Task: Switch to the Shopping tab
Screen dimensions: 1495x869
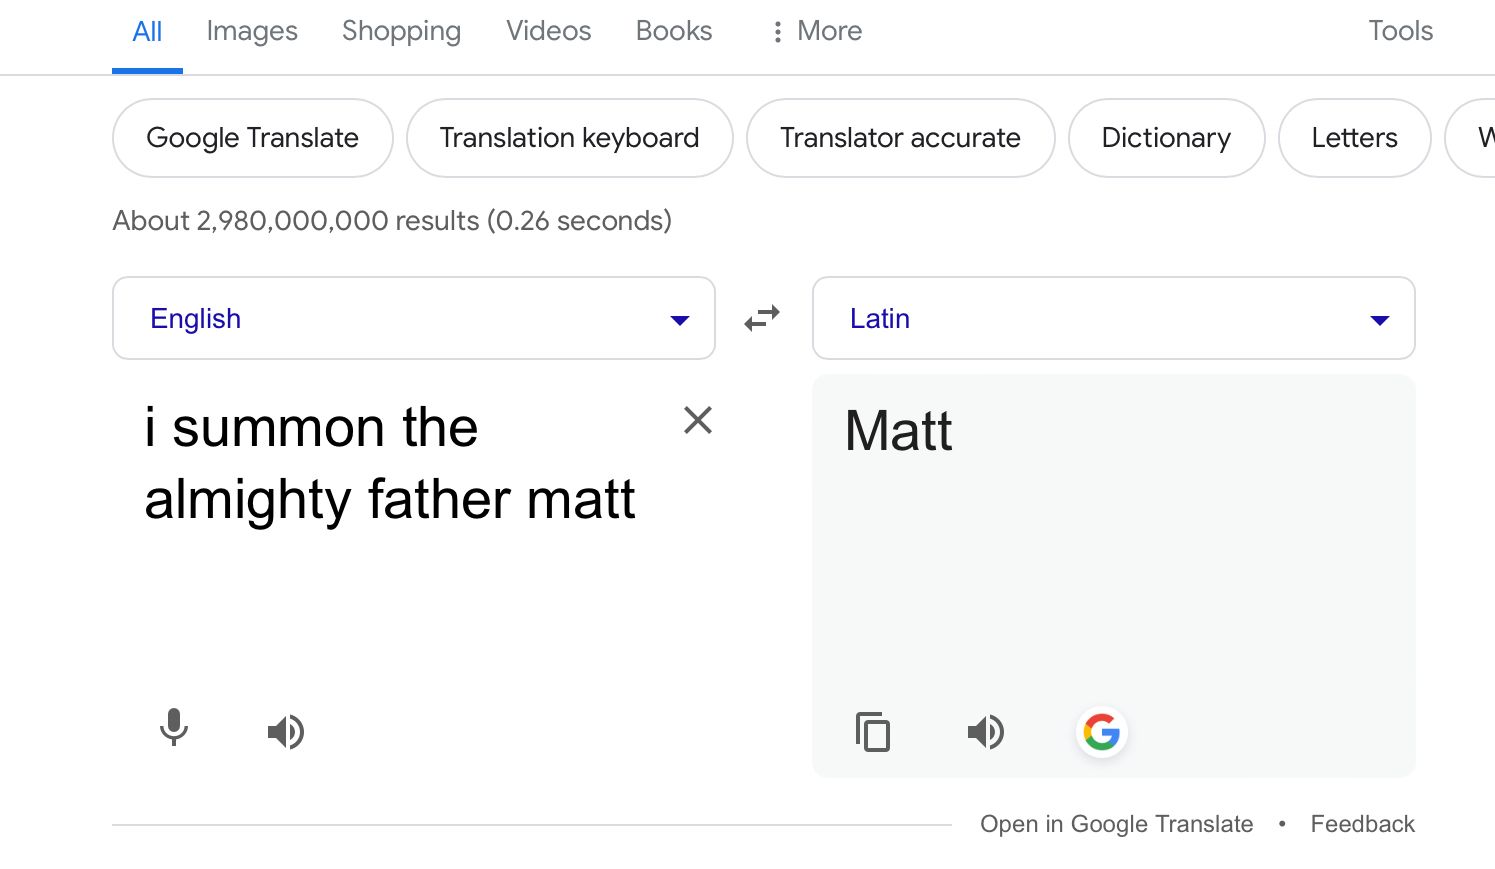Action: pos(401,31)
